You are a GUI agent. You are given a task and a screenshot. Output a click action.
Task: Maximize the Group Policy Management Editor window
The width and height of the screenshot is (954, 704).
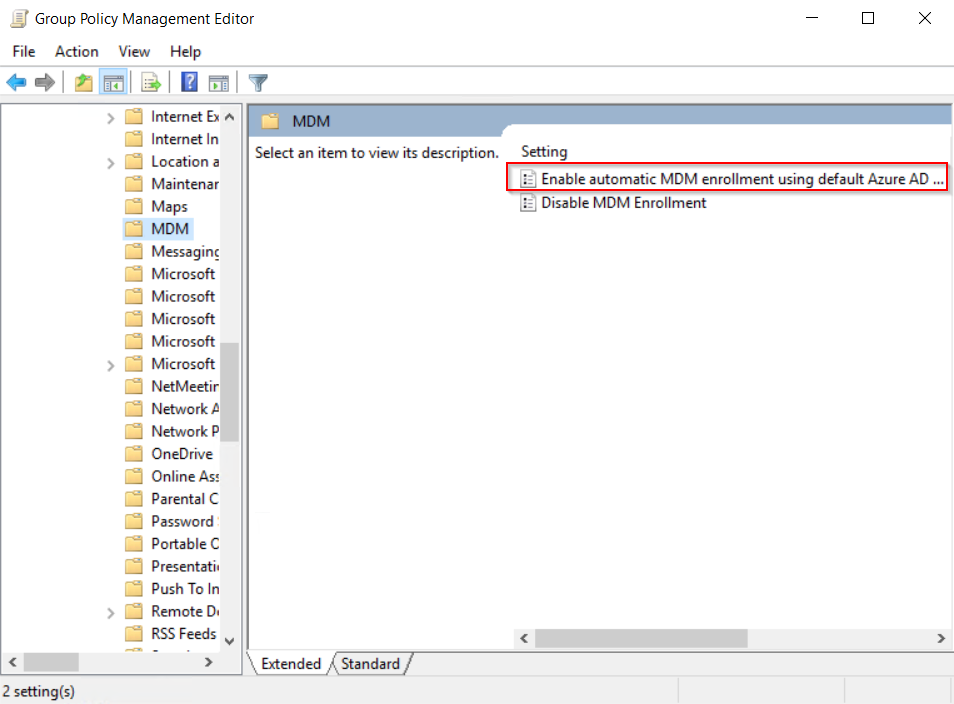[x=868, y=18]
